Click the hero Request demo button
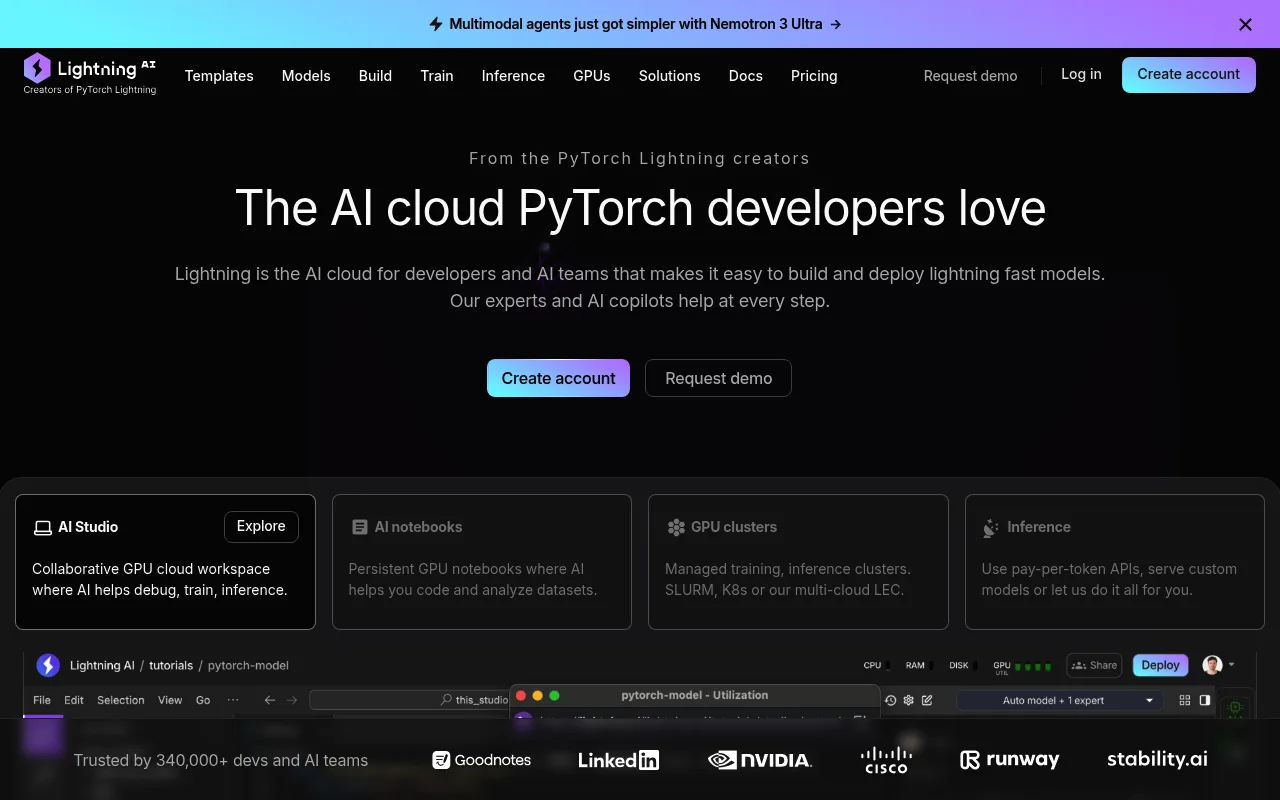This screenshot has height=800, width=1280. pos(718,378)
